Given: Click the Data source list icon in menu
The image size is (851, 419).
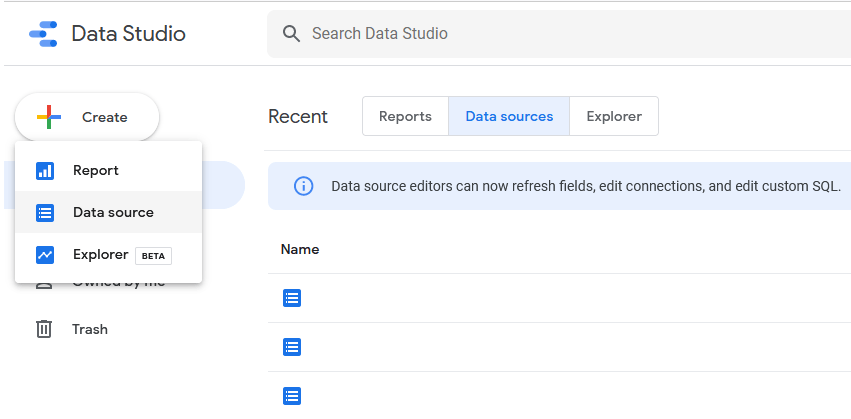Looking at the screenshot, I should (x=45, y=212).
